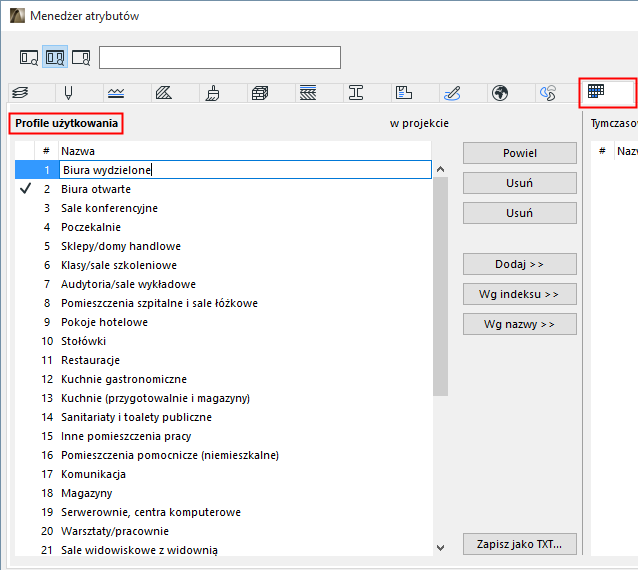Select Serwerownie, centra komputerowe row
This screenshot has width=638, height=570.
(223, 512)
